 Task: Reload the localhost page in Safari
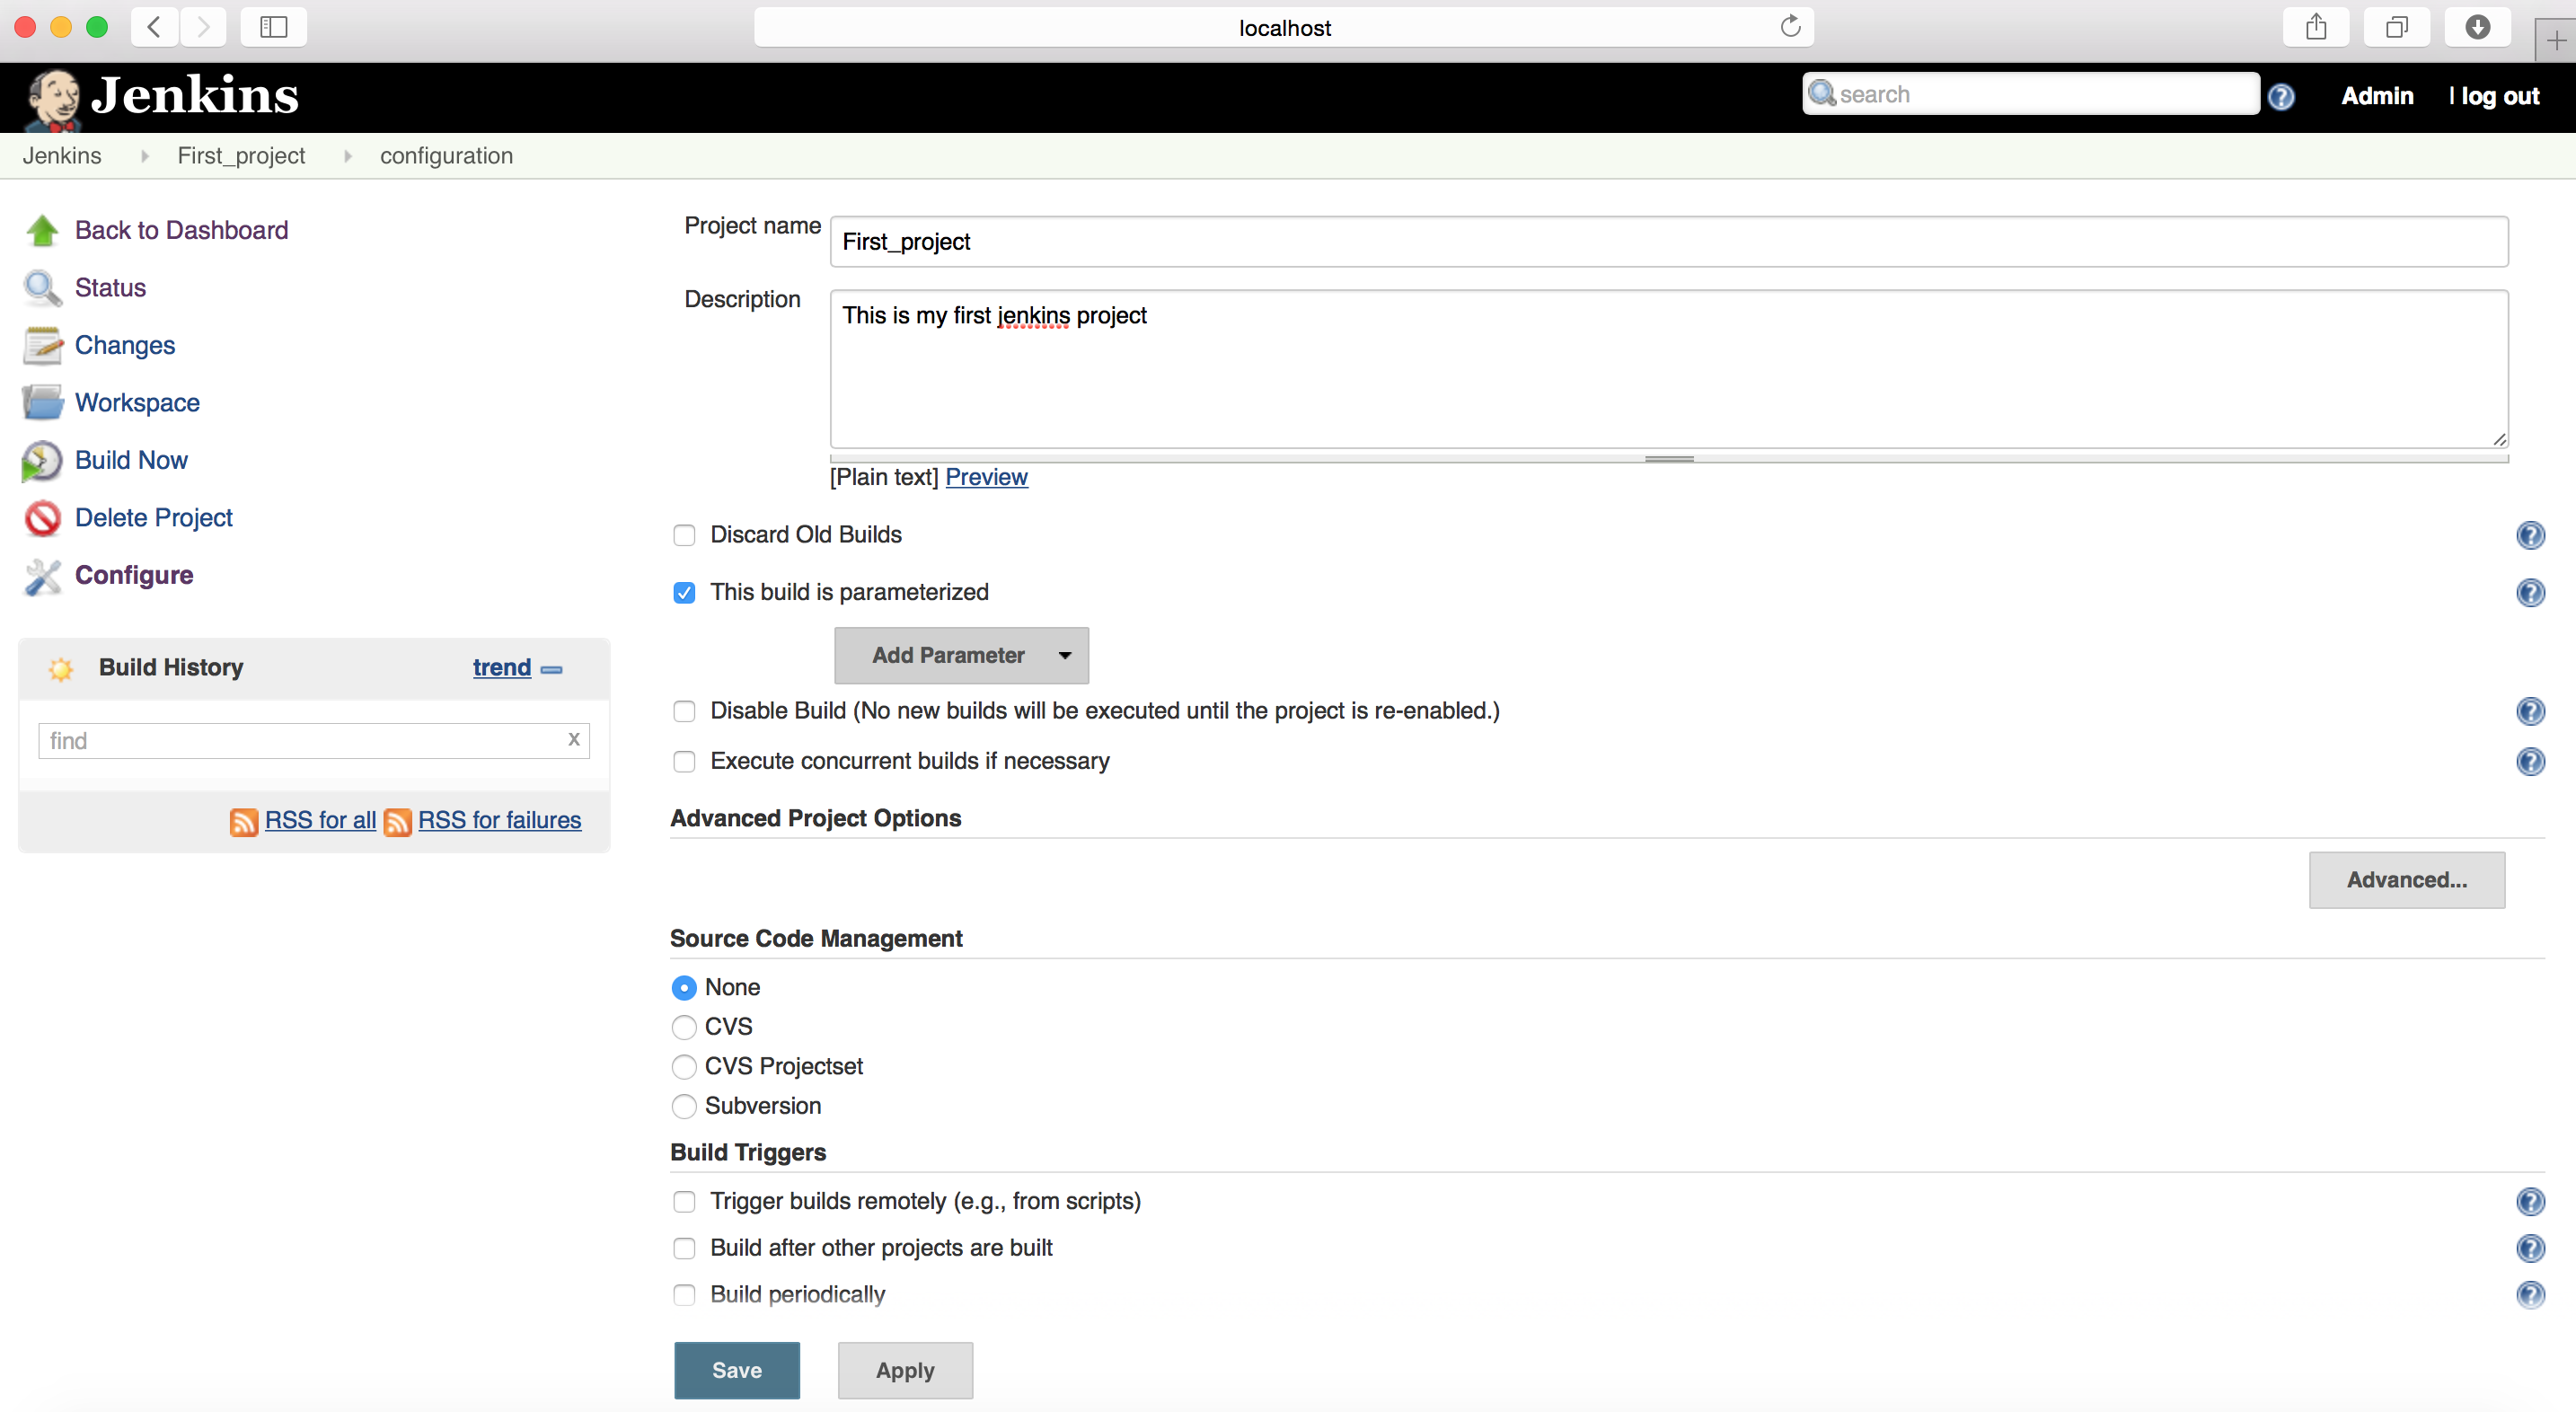pyautogui.click(x=1790, y=26)
